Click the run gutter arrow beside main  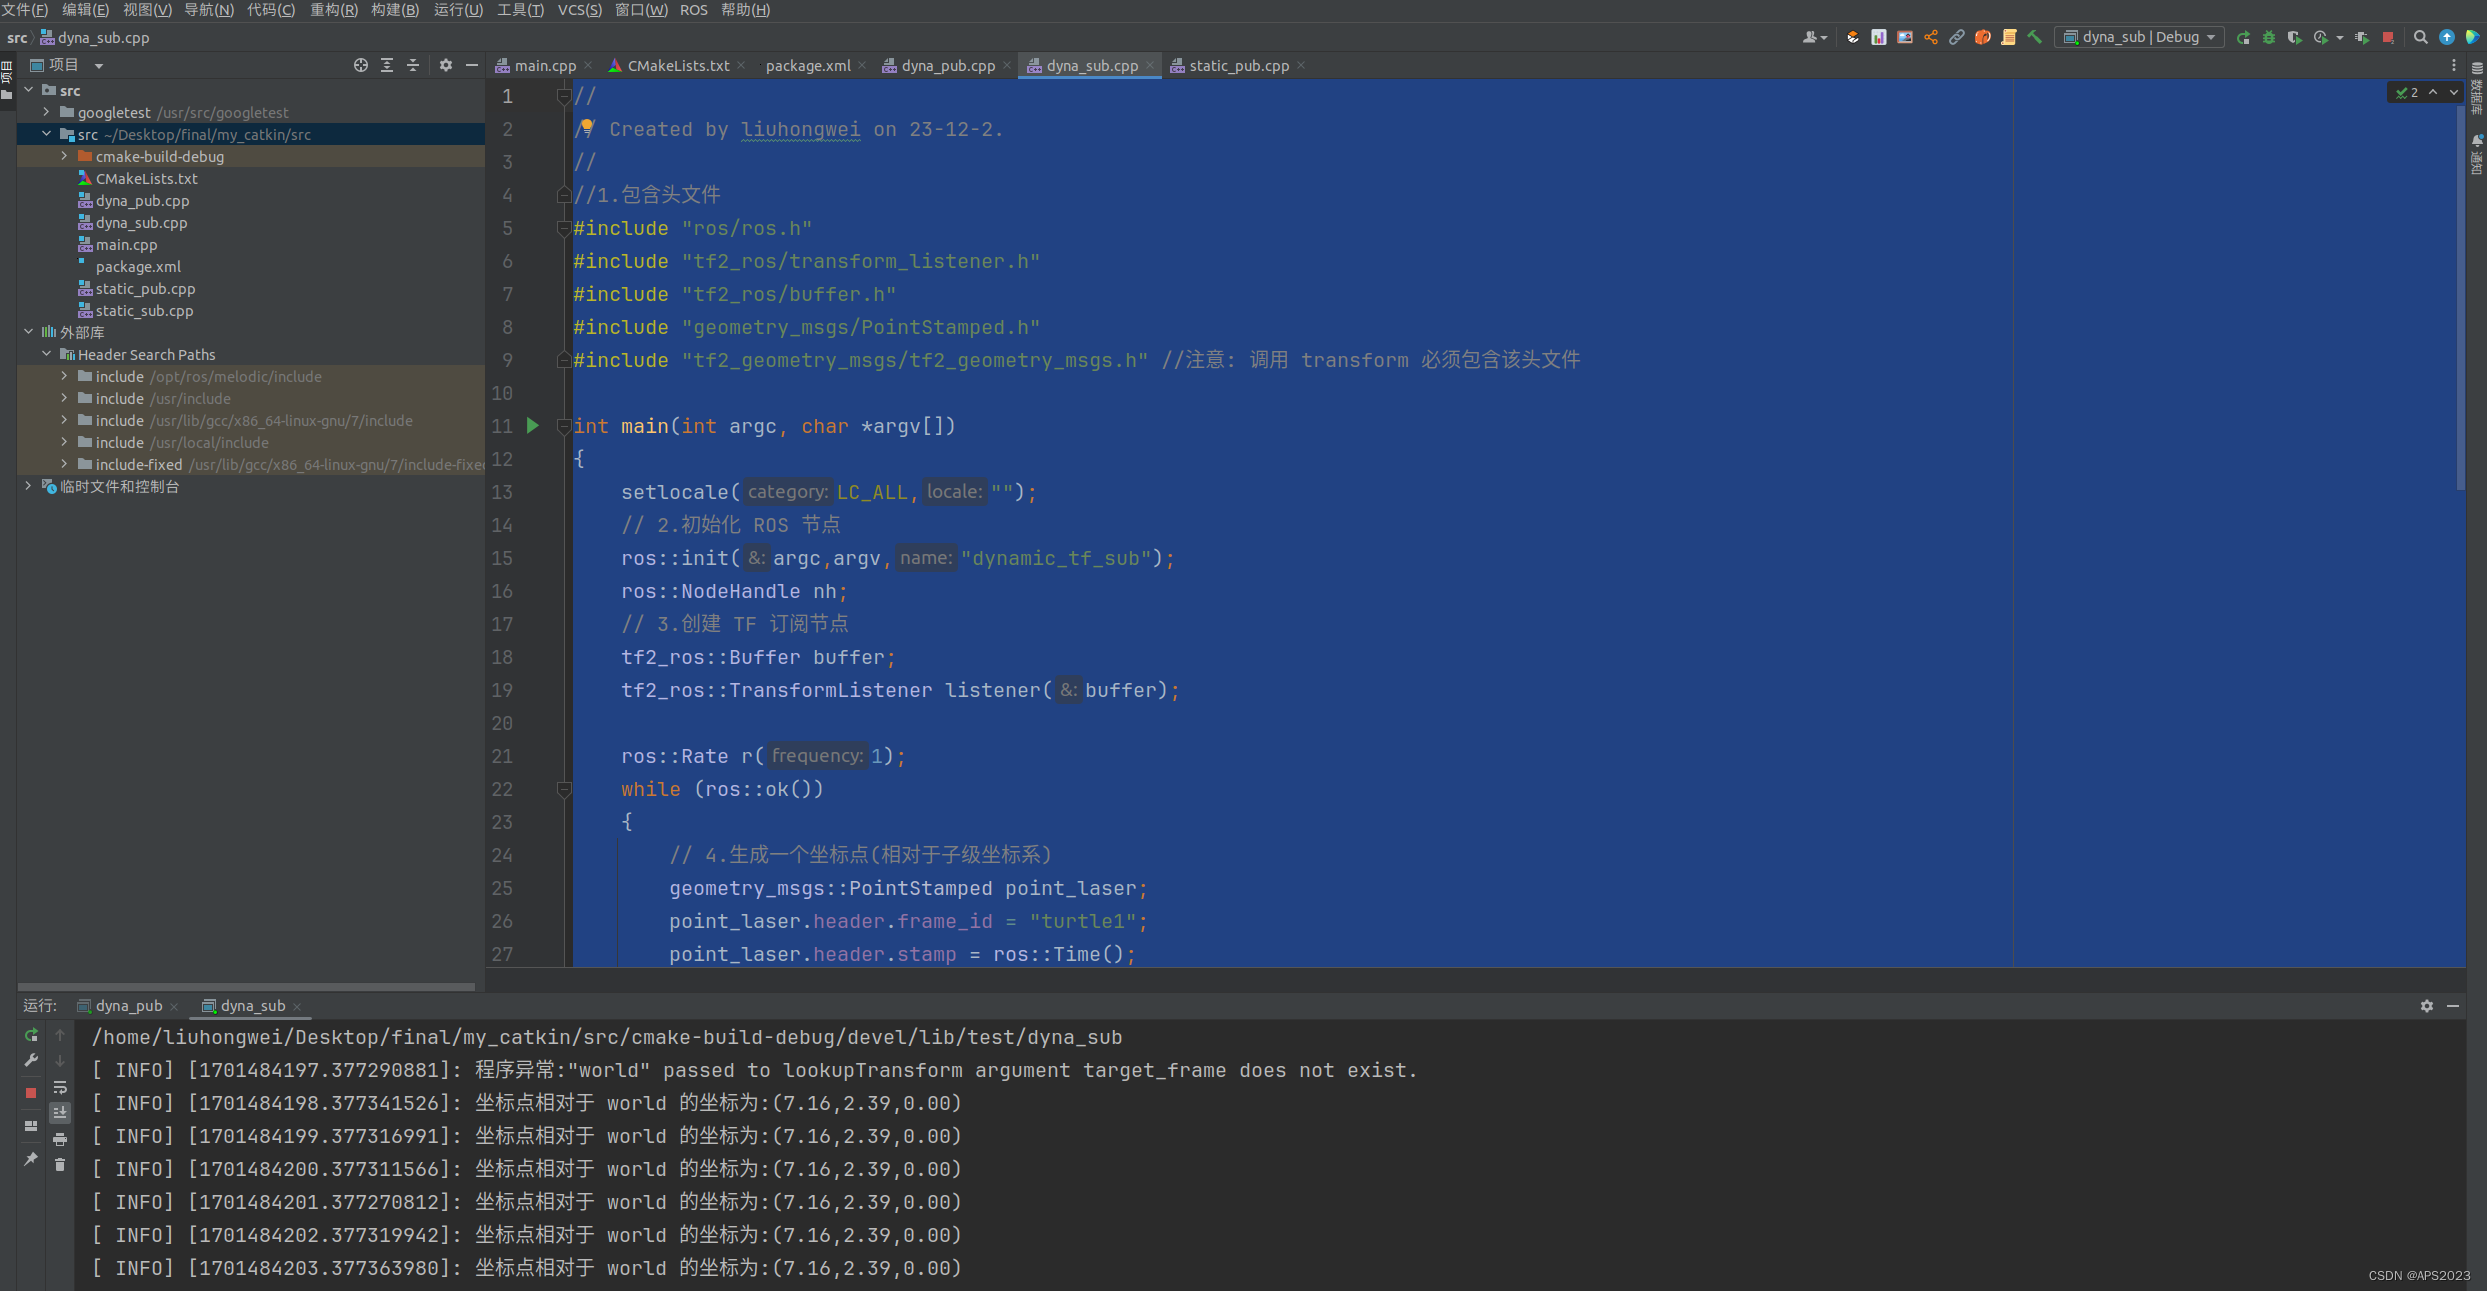pyautogui.click(x=533, y=426)
